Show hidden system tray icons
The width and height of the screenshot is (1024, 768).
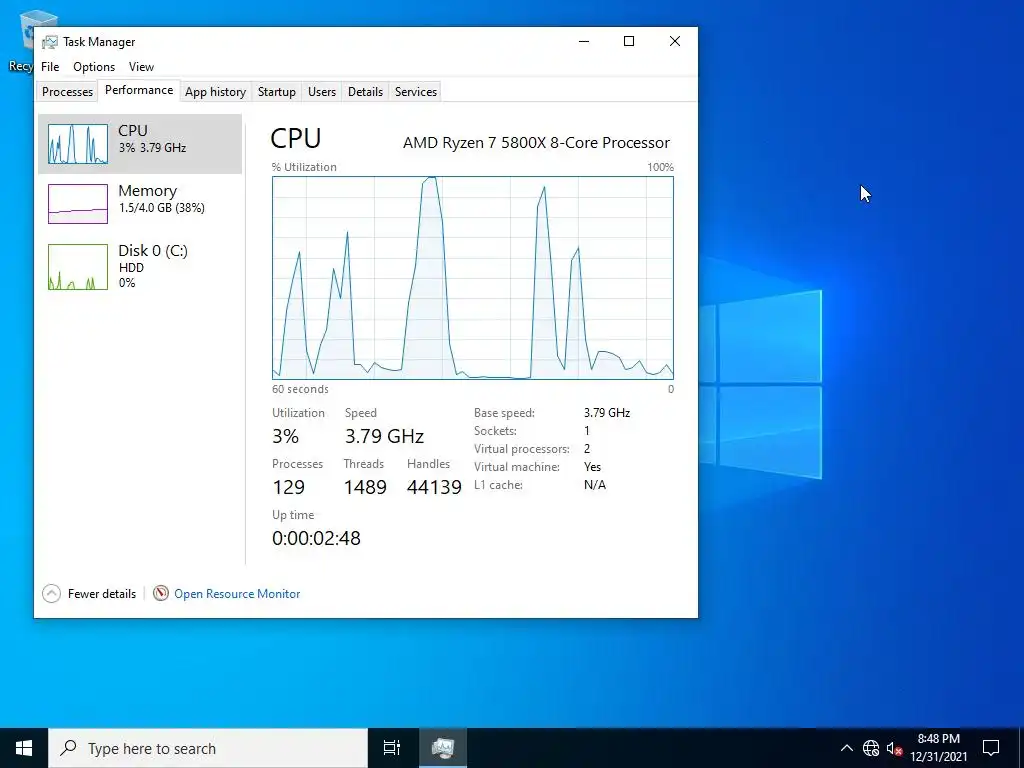click(x=846, y=748)
